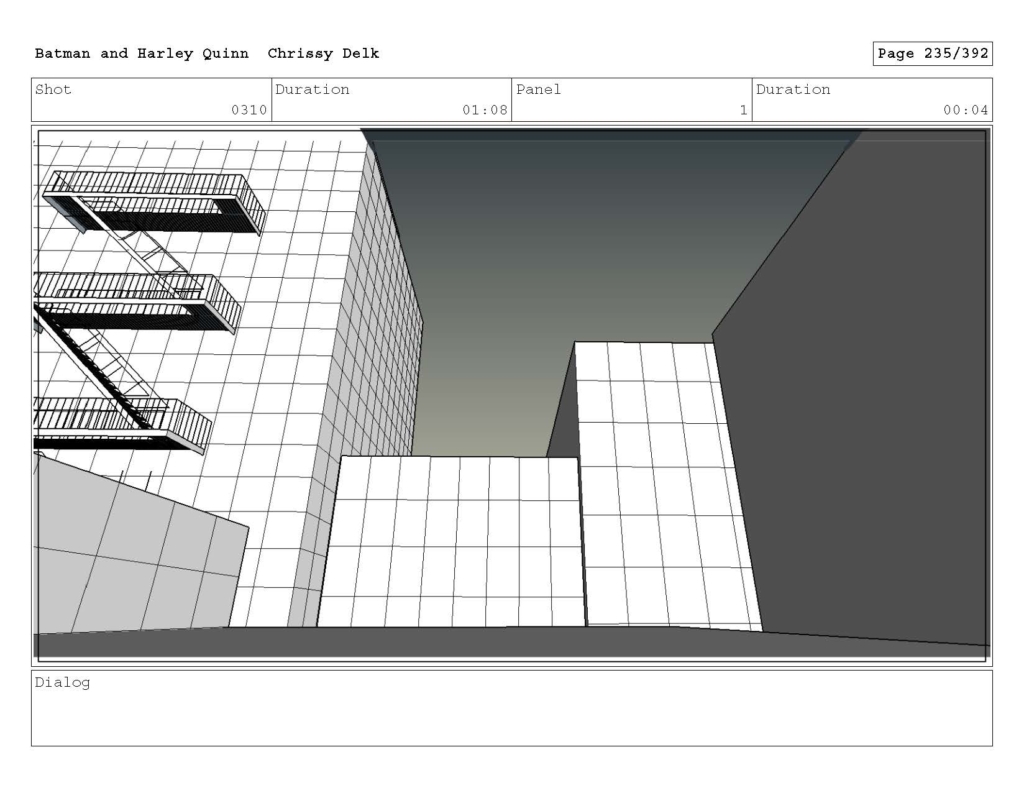This screenshot has width=1024, height=793.
Task: Click the 'Dialog' label
Action: (62, 683)
